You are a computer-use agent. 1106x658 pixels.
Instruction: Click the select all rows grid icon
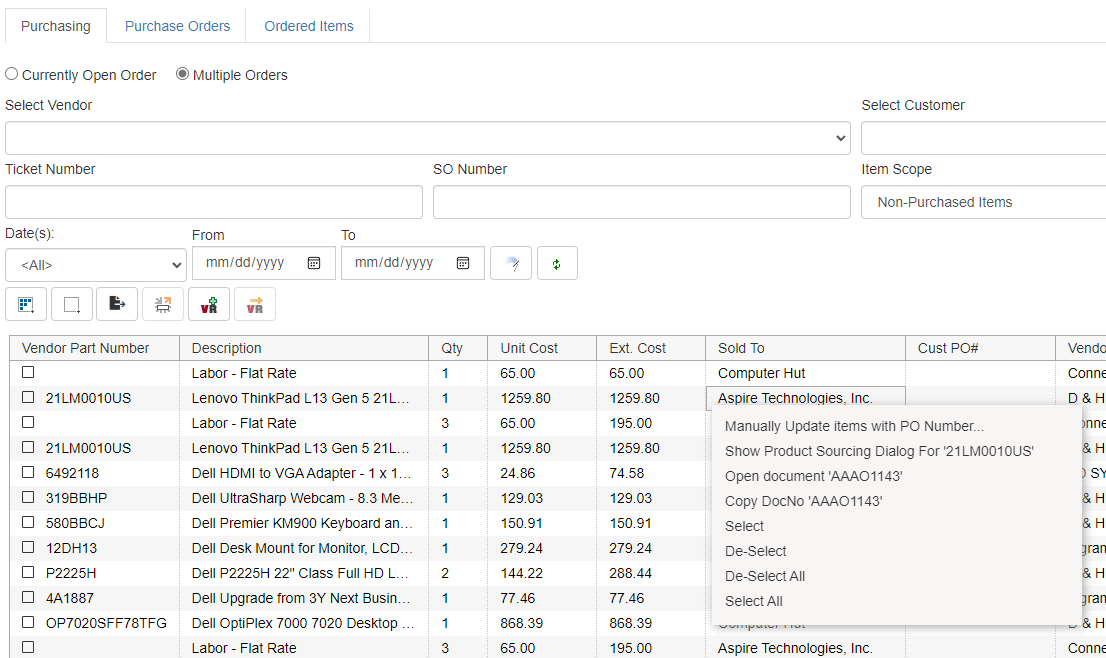(x=26, y=305)
